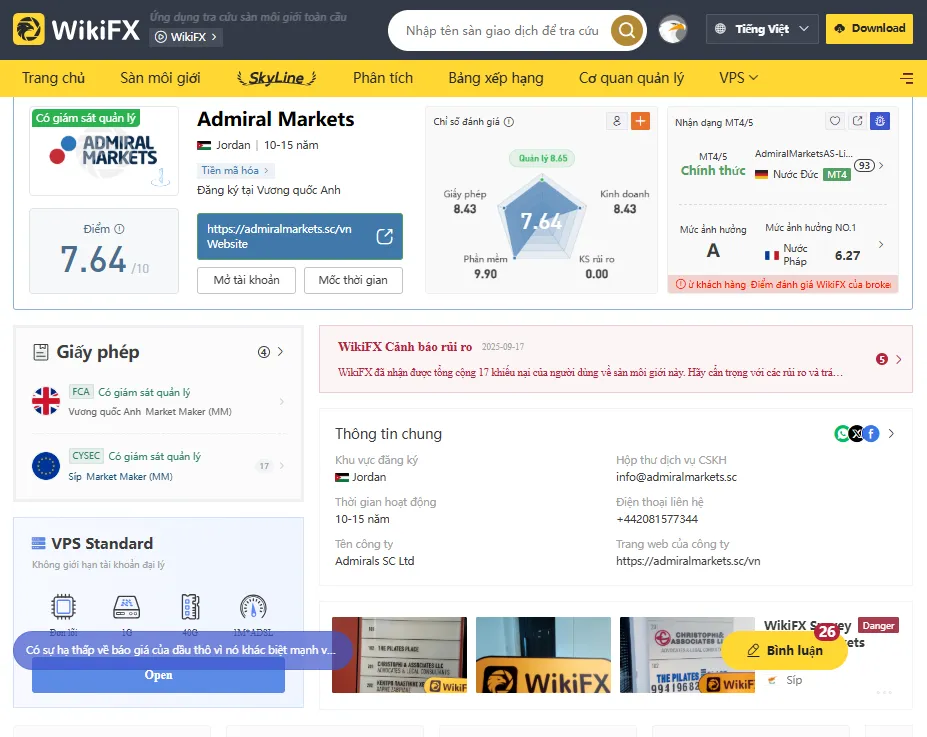The image size is (927, 737).
Task: Open the SkyLine menu item
Action: coord(277,77)
